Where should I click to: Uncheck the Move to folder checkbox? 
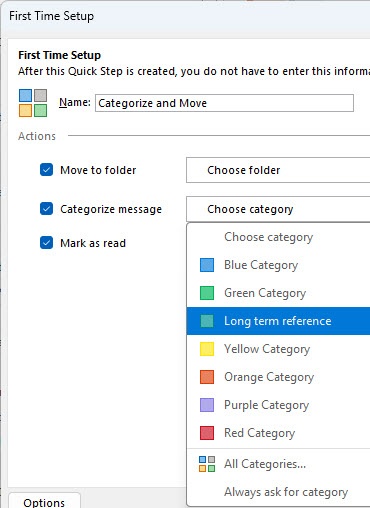46,170
